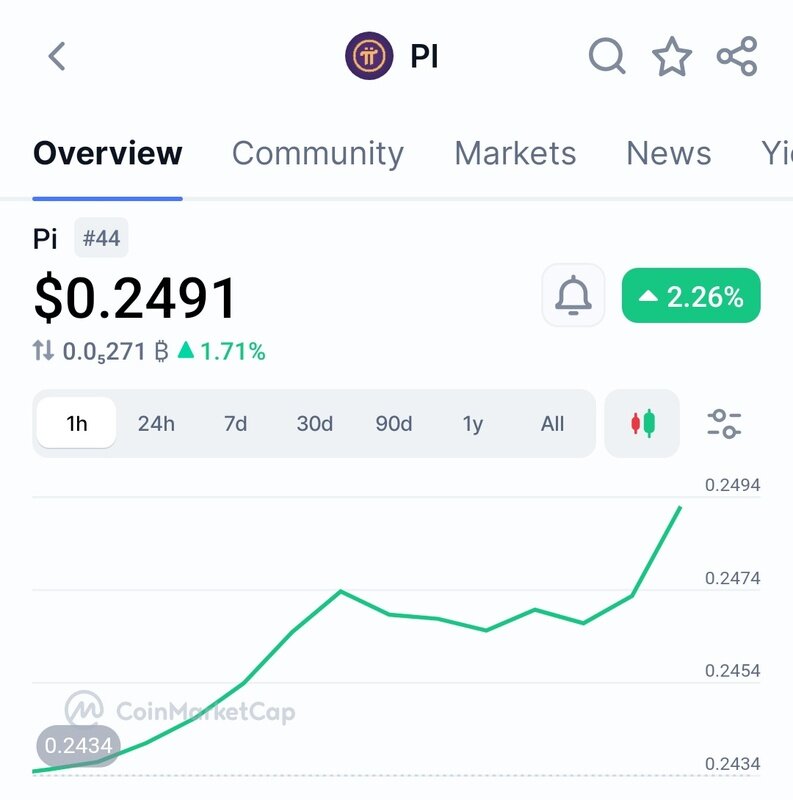The image size is (793, 800).
Task: Choose the 30d chart range
Action: [x=314, y=423]
